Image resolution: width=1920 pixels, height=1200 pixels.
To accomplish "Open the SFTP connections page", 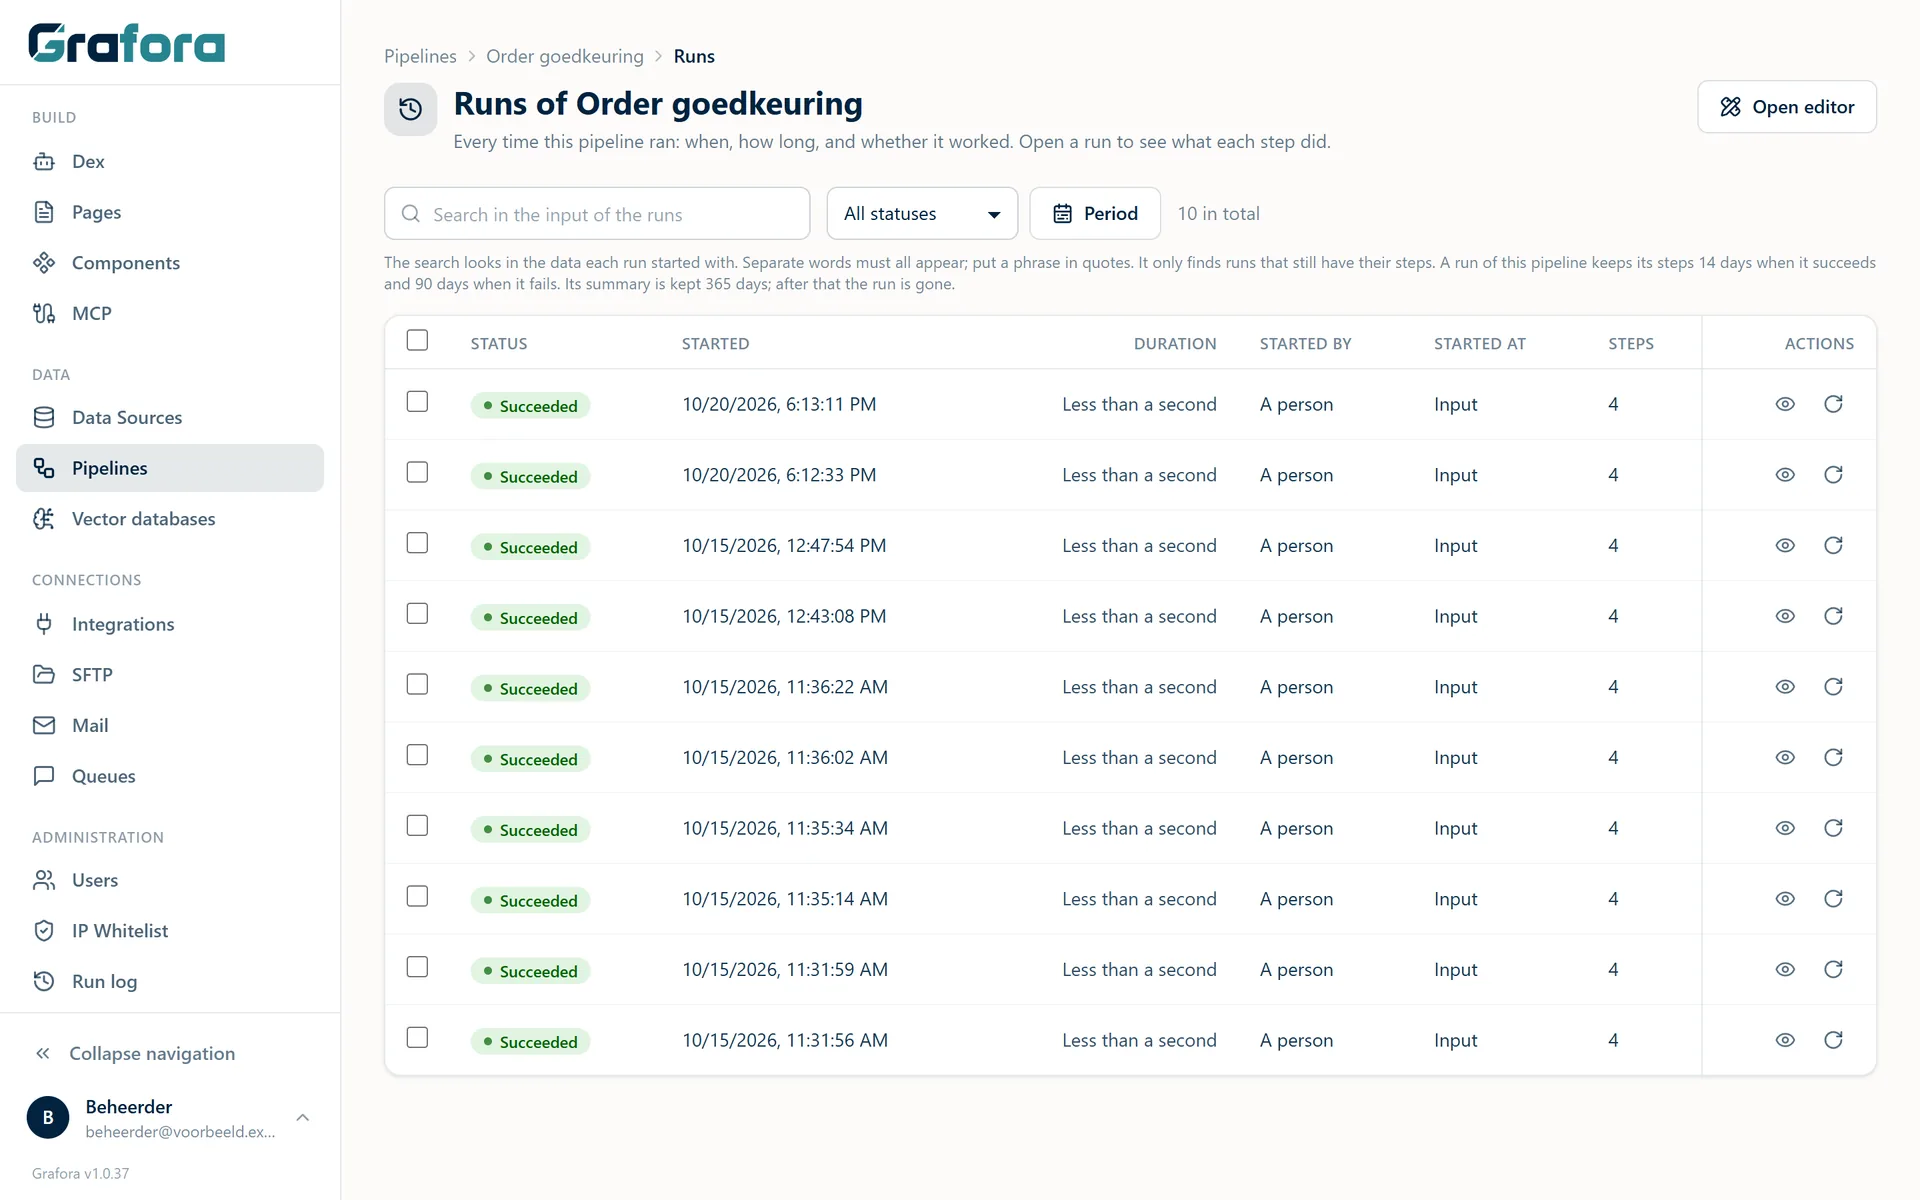I will click(x=170, y=675).
